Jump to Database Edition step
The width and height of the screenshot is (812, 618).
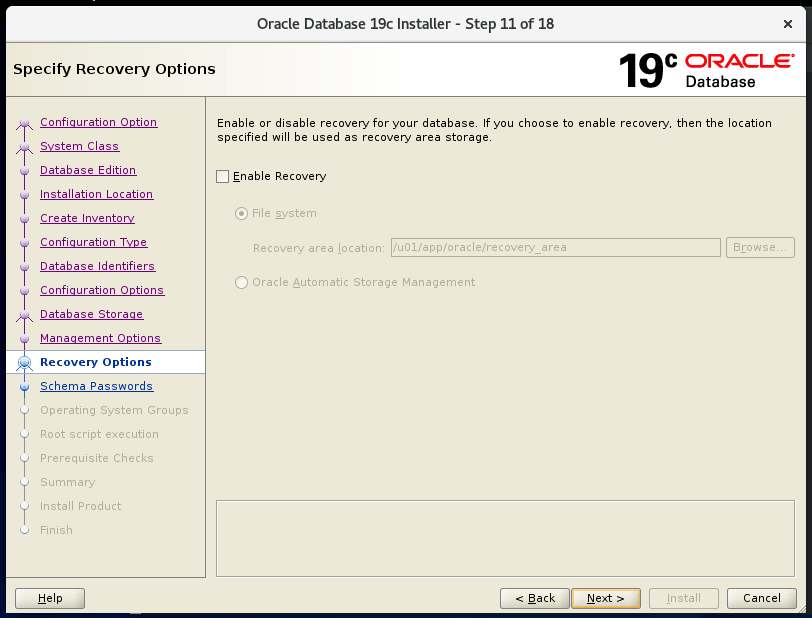[88, 170]
